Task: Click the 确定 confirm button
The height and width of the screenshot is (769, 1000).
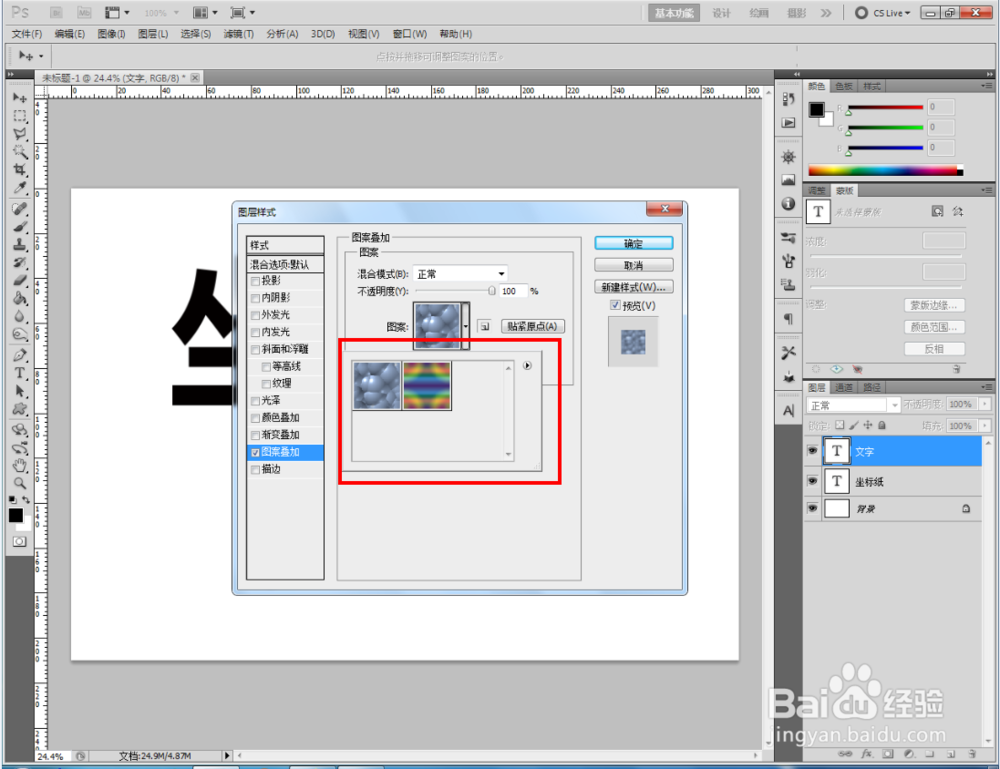Action: [632, 242]
